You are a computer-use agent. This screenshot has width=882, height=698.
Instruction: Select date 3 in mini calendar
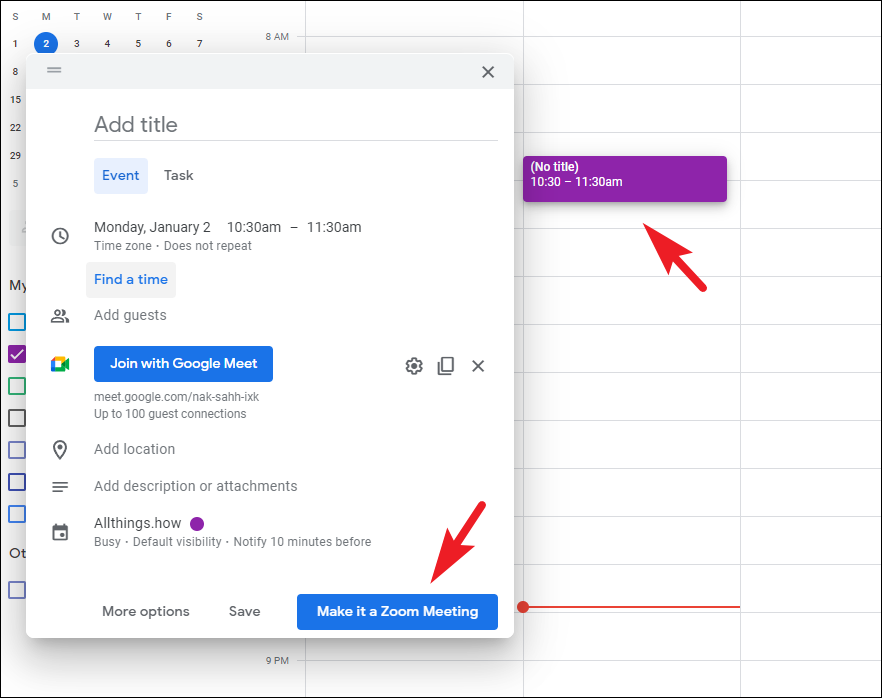[76, 44]
